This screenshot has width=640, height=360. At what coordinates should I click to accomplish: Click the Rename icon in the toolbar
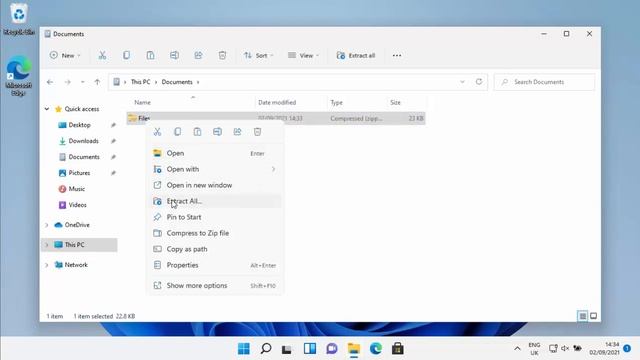pyautogui.click(x=174, y=55)
